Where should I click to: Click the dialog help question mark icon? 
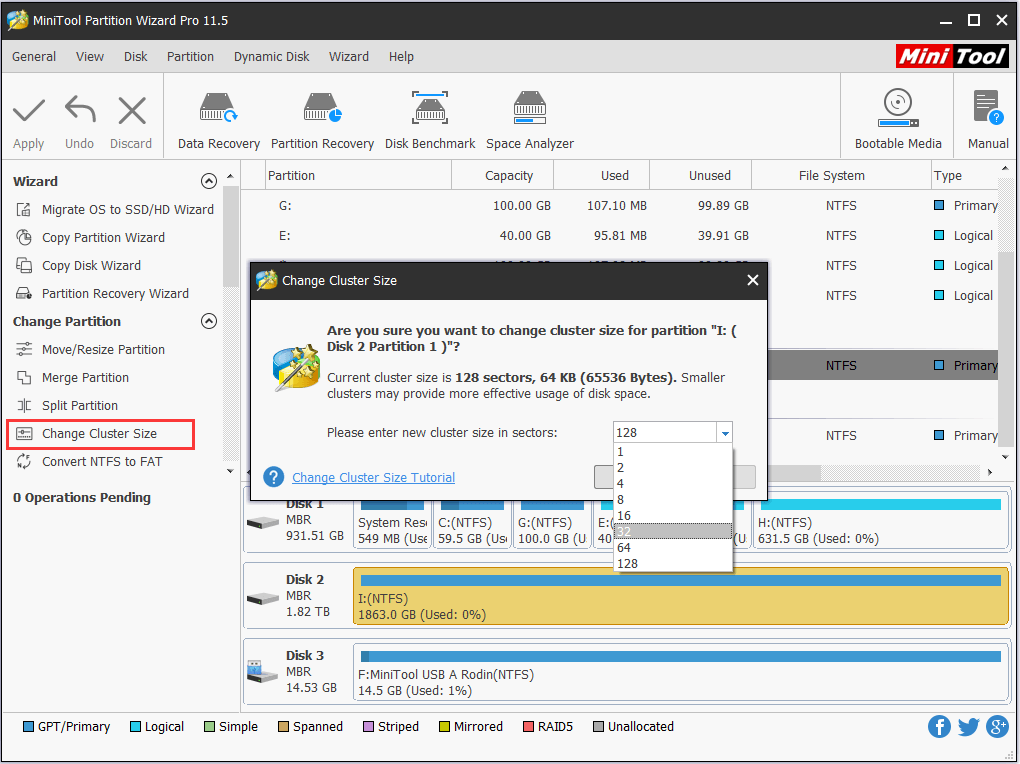[x=274, y=477]
